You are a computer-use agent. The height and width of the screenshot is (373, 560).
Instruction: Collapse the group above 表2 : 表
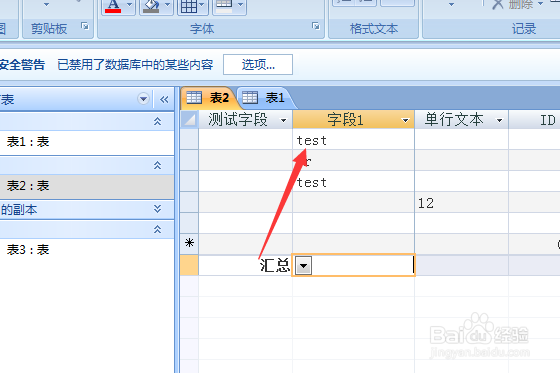click(x=158, y=165)
